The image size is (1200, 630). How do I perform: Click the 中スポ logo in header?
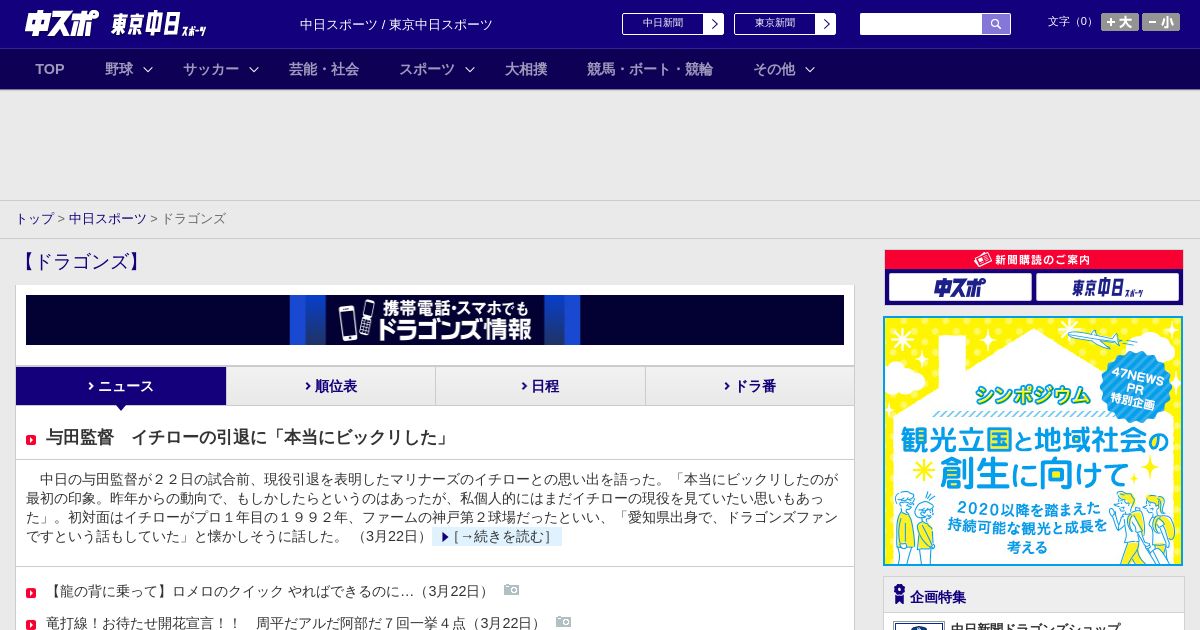(x=62, y=23)
